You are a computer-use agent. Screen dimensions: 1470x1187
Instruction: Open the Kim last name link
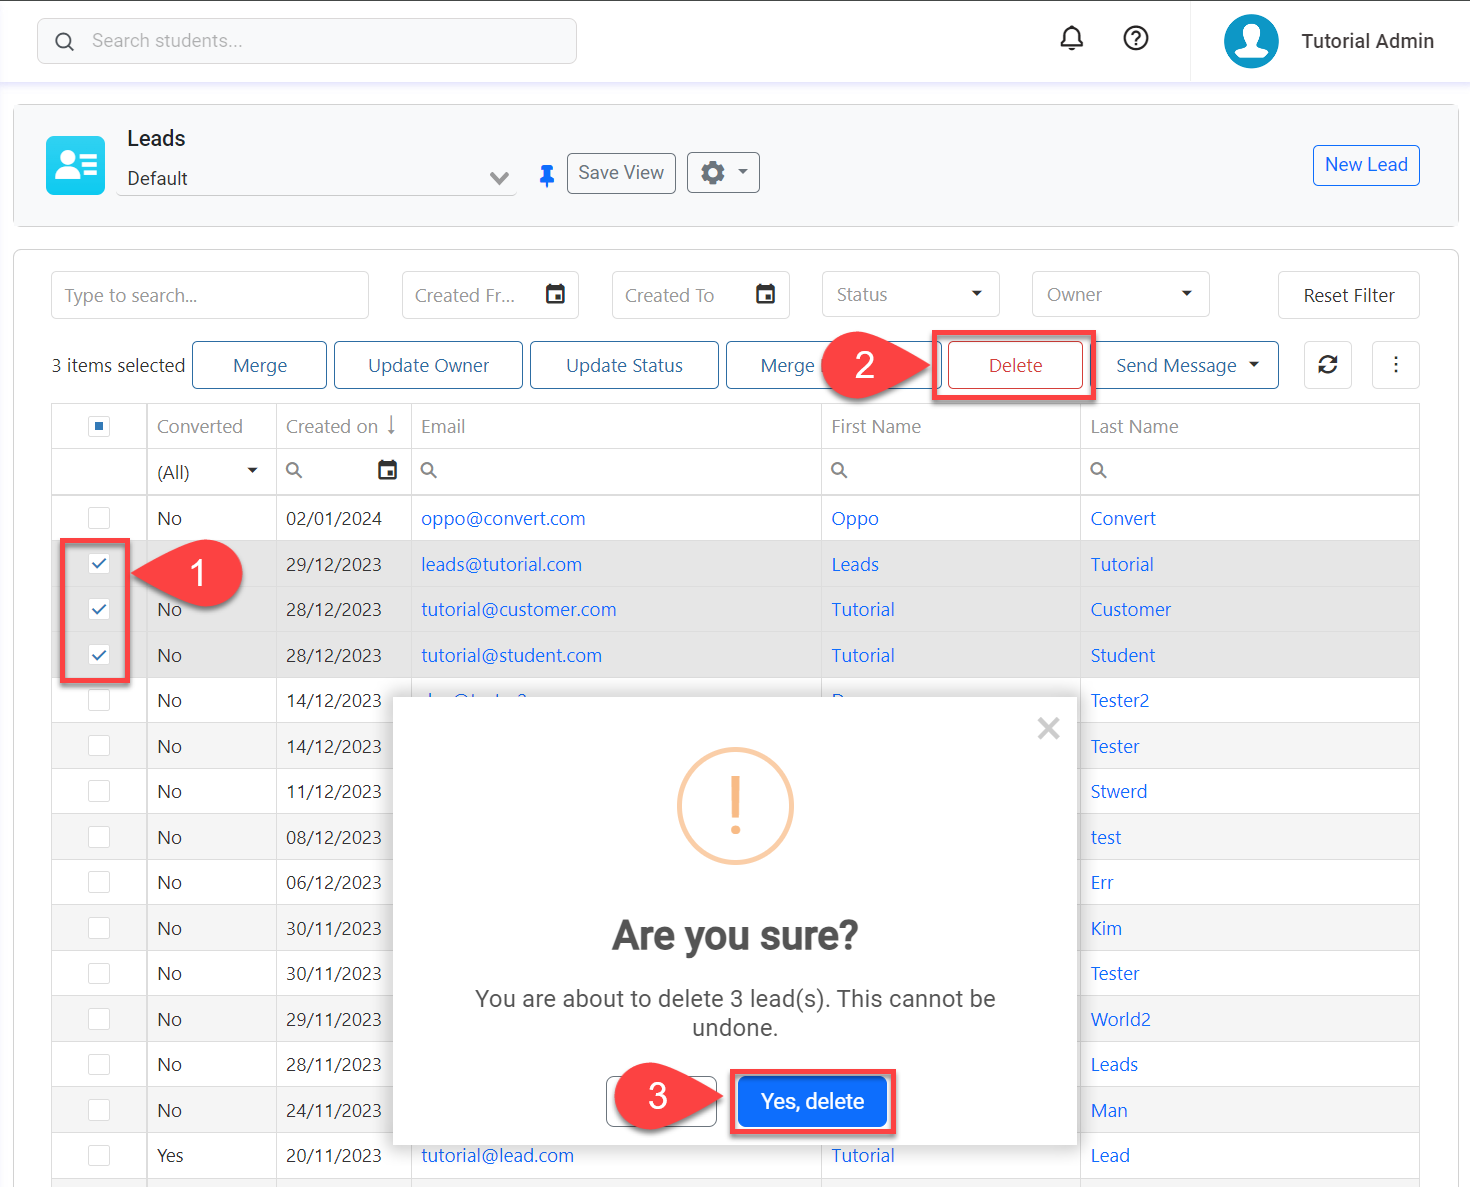click(x=1106, y=928)
